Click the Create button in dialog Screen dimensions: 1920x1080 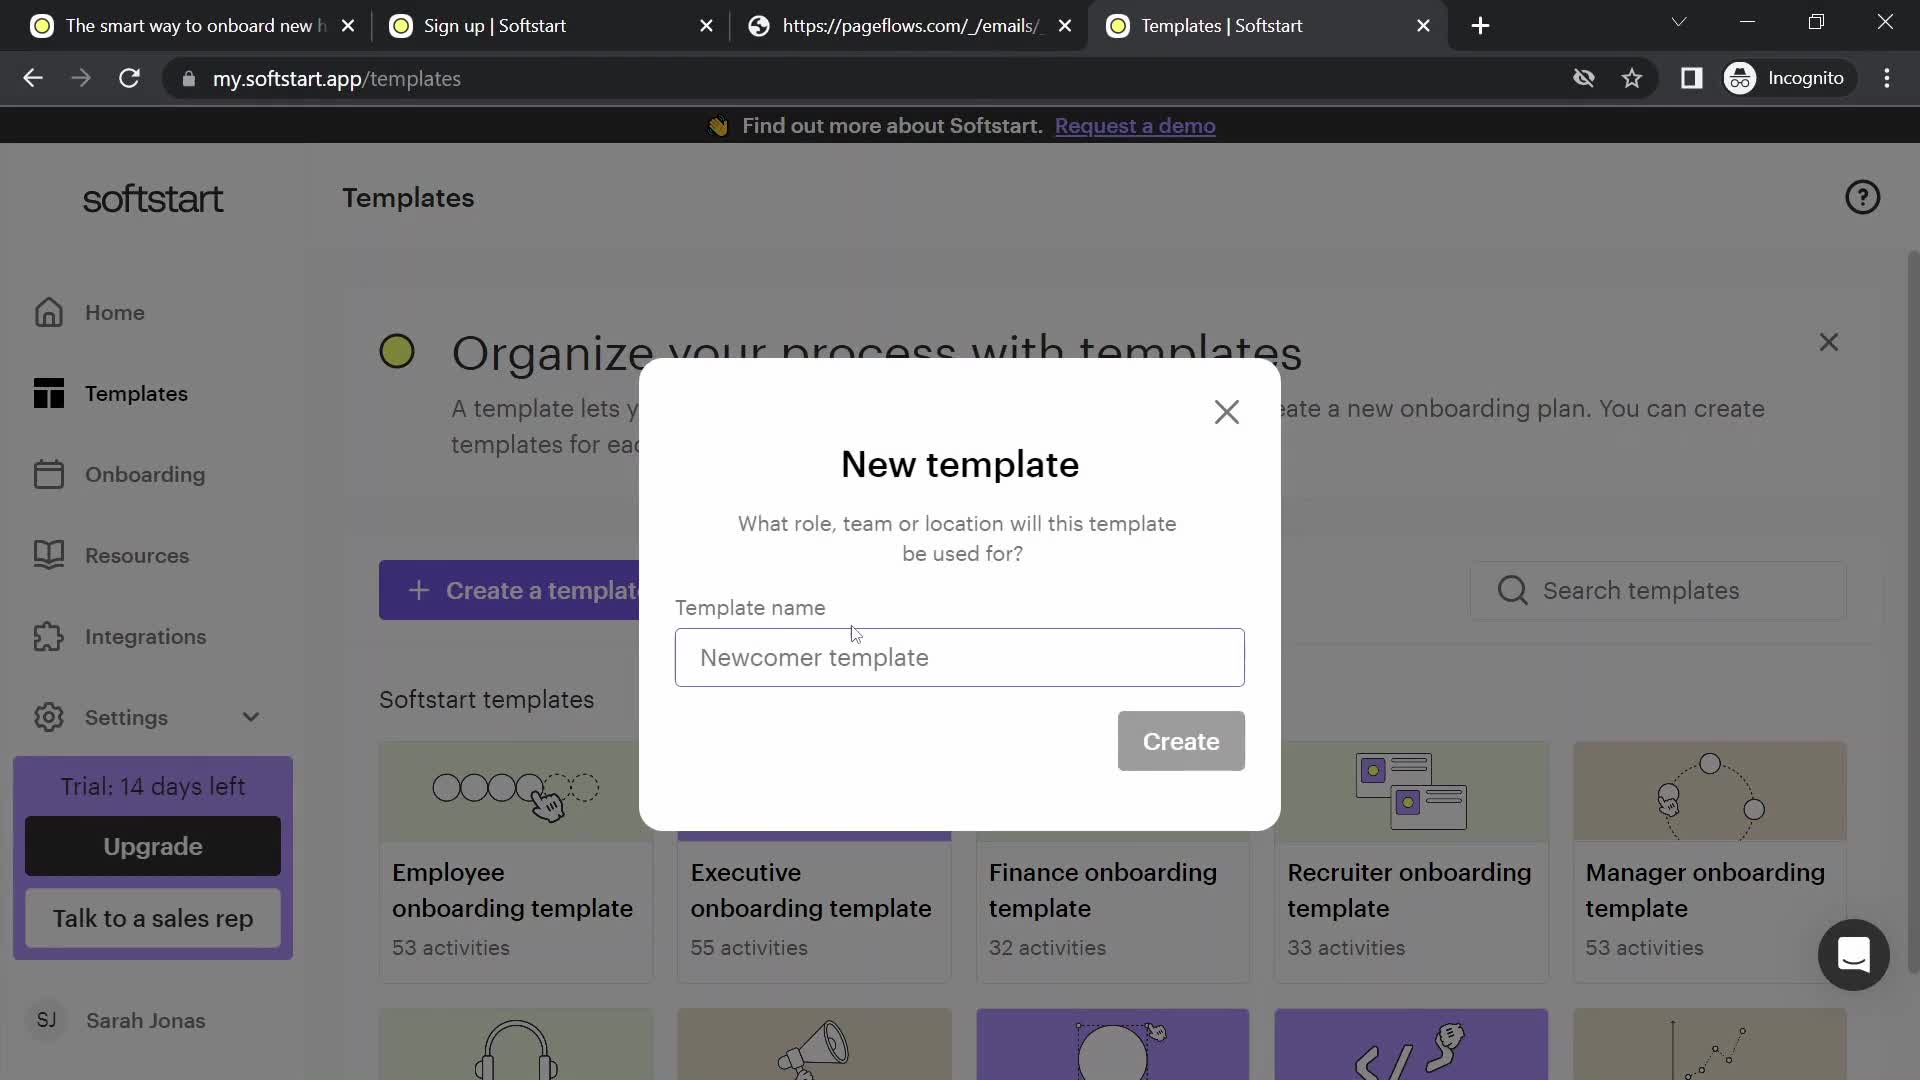coord(1181,741)
